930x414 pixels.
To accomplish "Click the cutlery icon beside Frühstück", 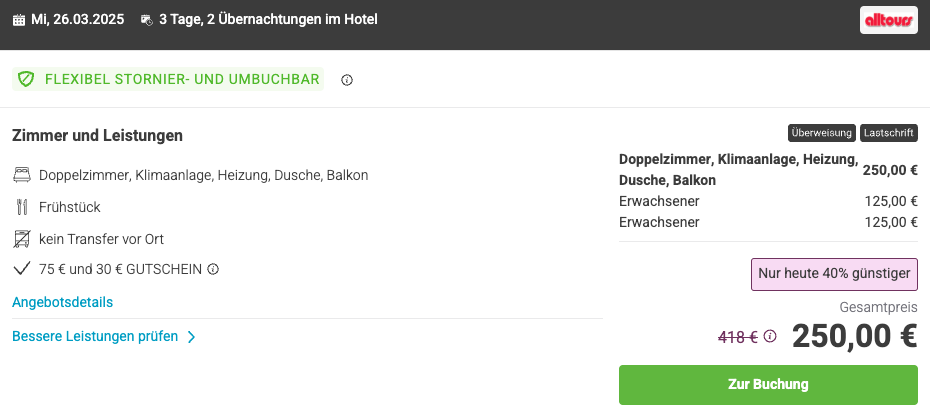I will [x=22, y=207].
